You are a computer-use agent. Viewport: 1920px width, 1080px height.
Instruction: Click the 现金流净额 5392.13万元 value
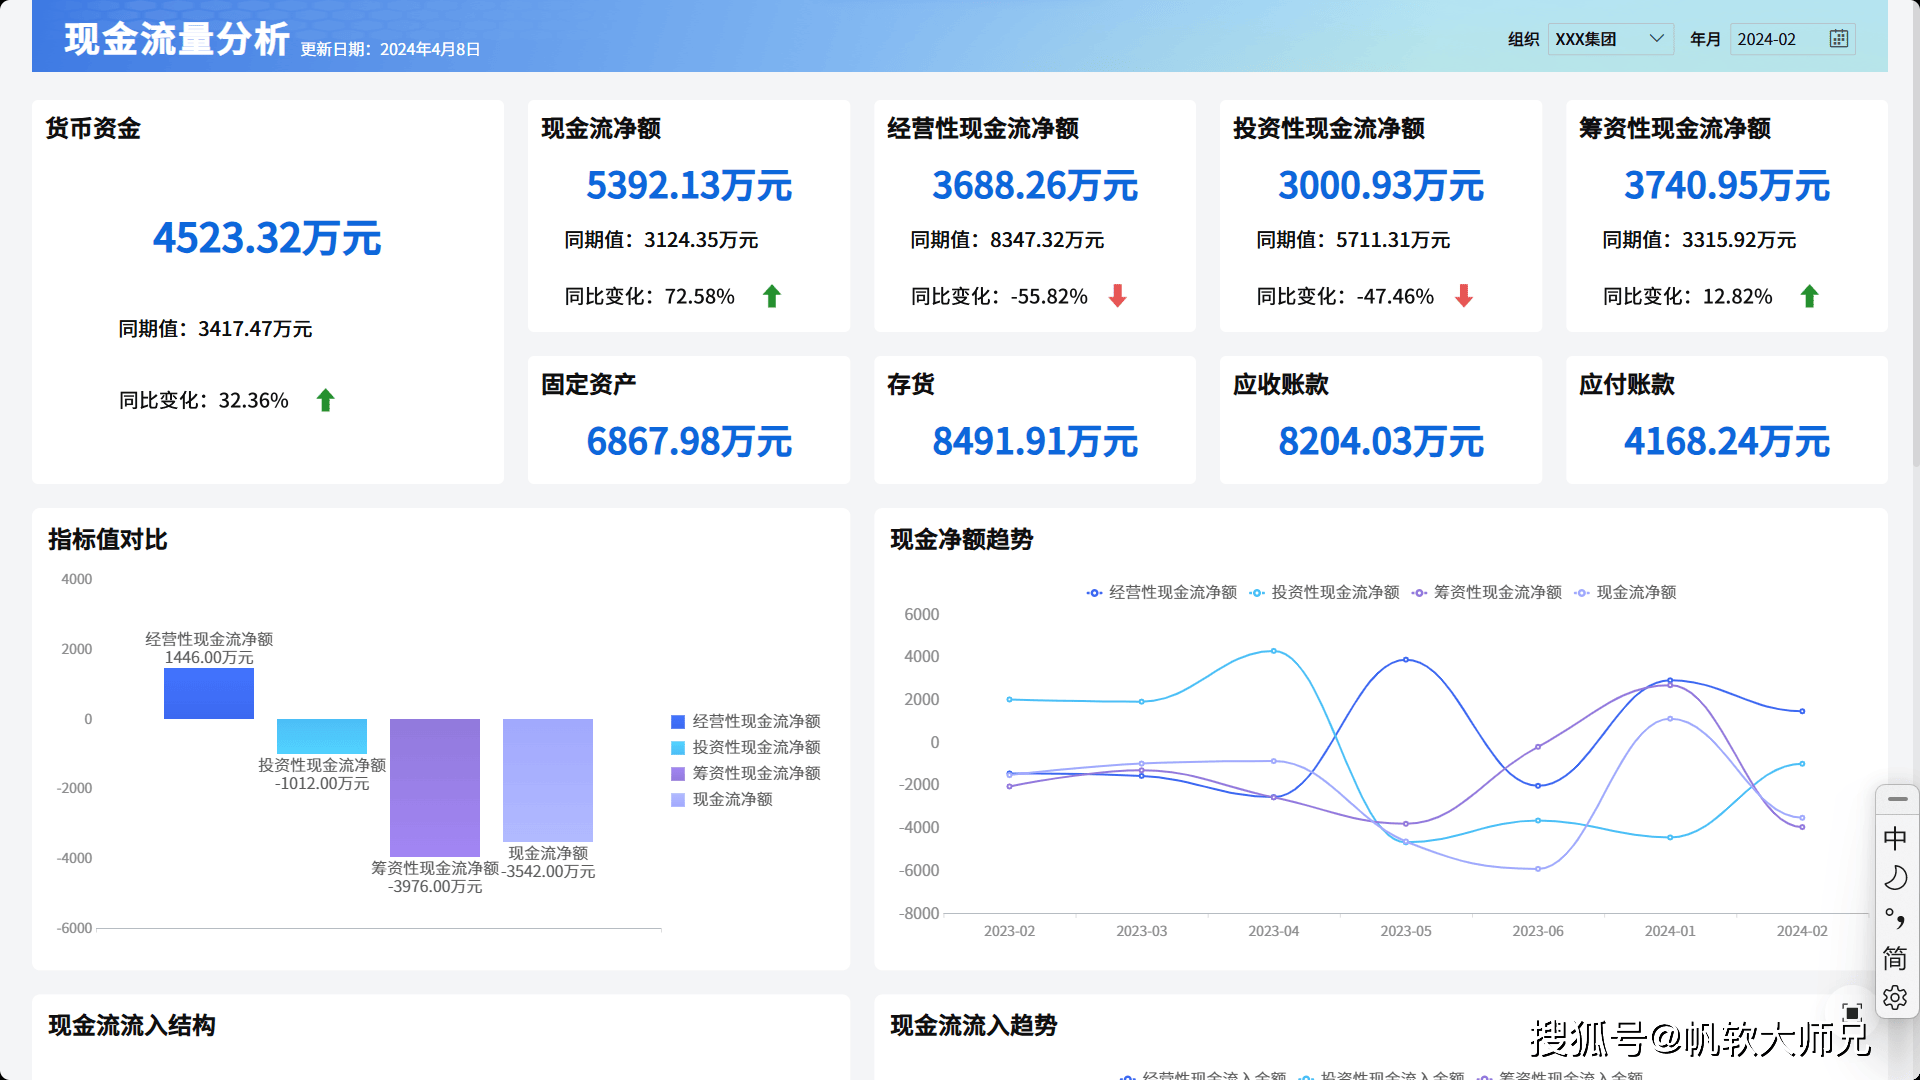point(689,186)
